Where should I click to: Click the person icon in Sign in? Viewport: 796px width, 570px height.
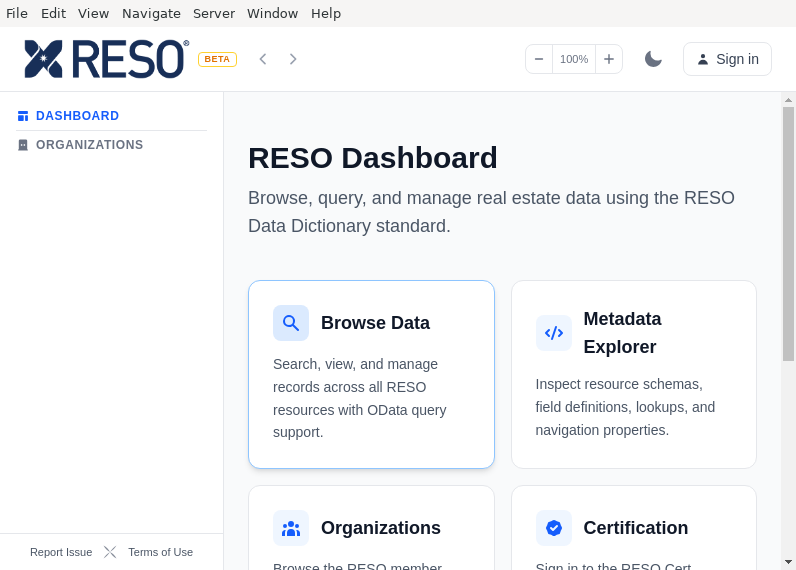click(703, 59)
